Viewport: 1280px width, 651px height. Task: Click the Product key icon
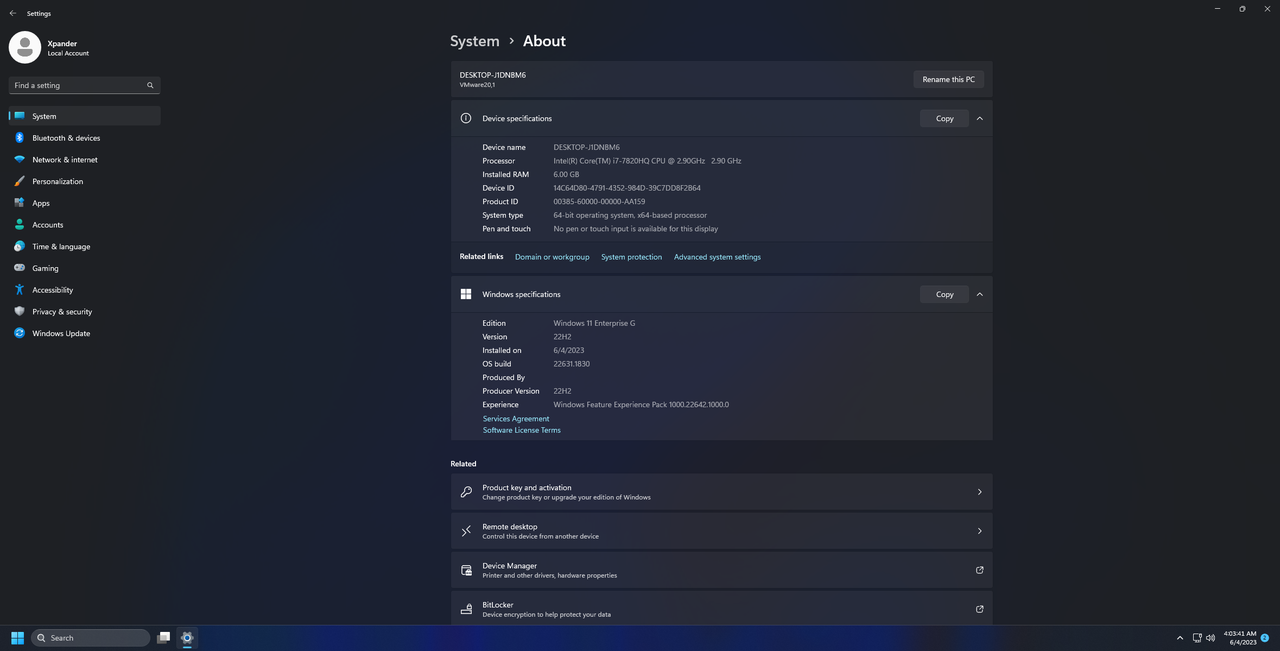click(466, 492)
